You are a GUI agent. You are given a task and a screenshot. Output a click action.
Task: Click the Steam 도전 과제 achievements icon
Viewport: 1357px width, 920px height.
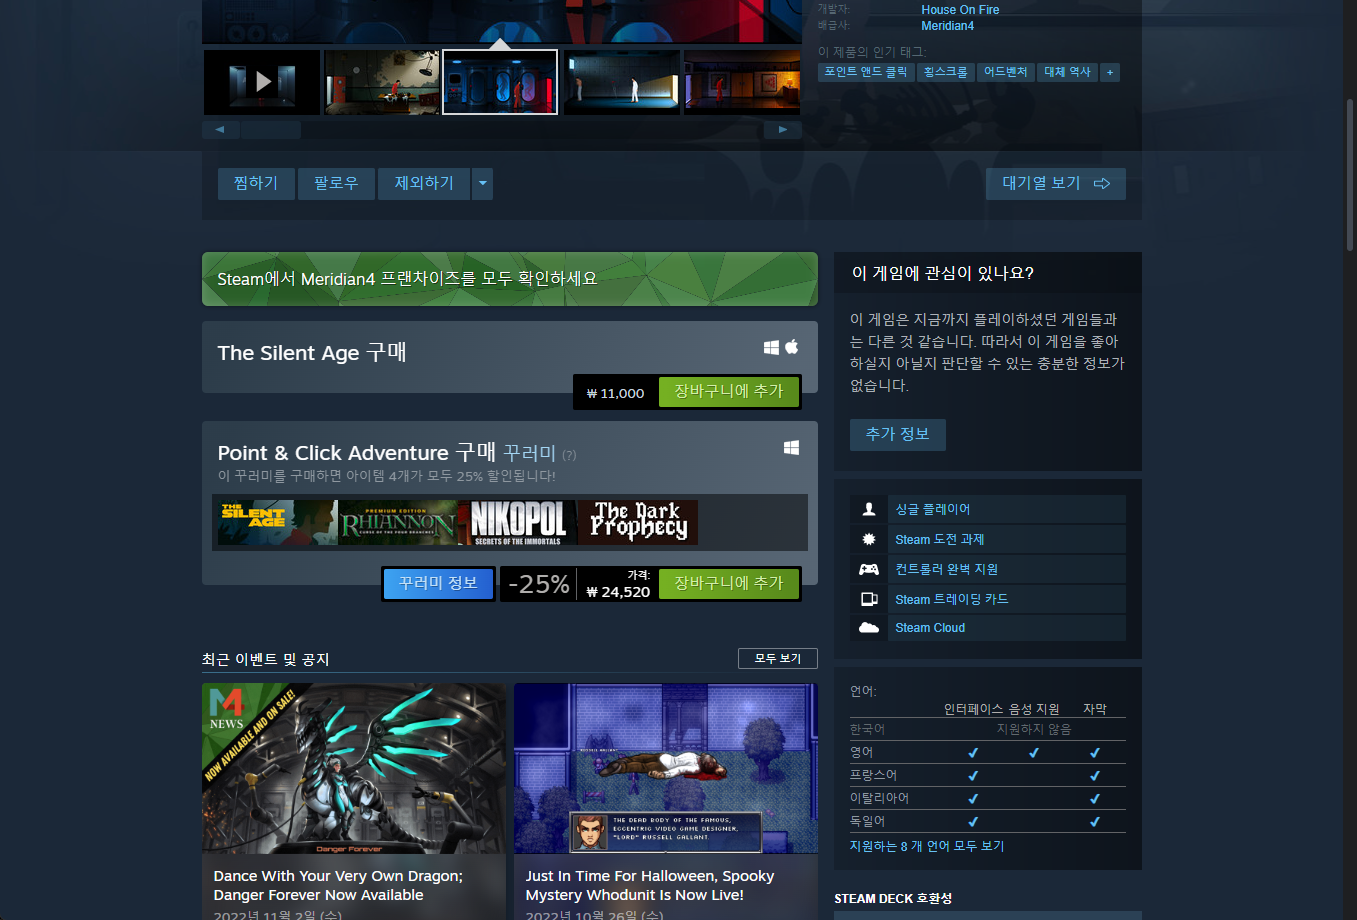[869, 539]
